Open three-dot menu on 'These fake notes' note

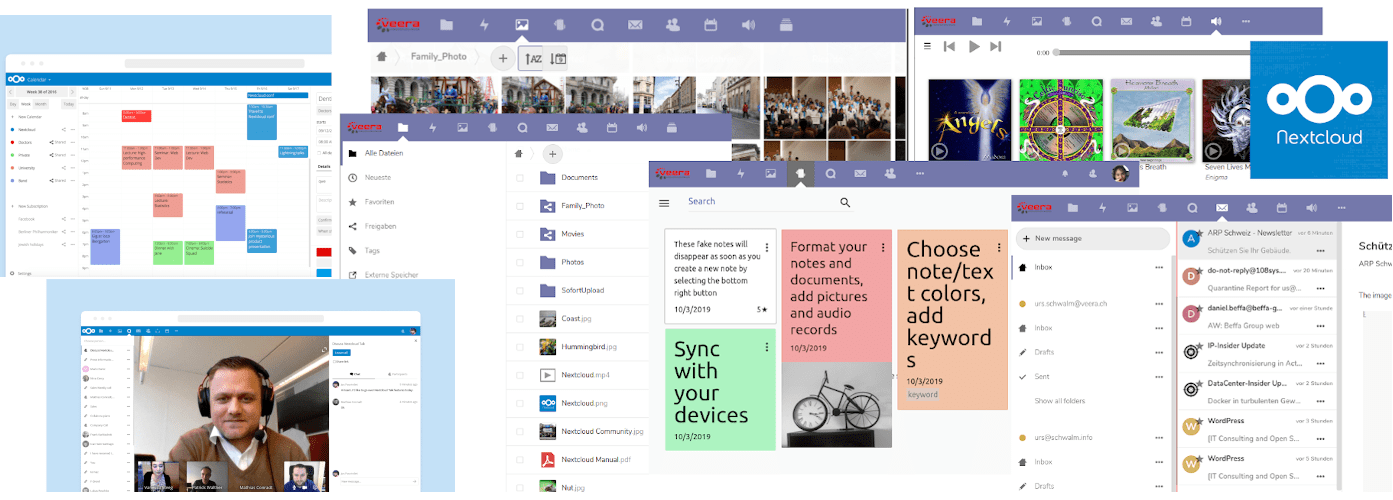point(767,247)
